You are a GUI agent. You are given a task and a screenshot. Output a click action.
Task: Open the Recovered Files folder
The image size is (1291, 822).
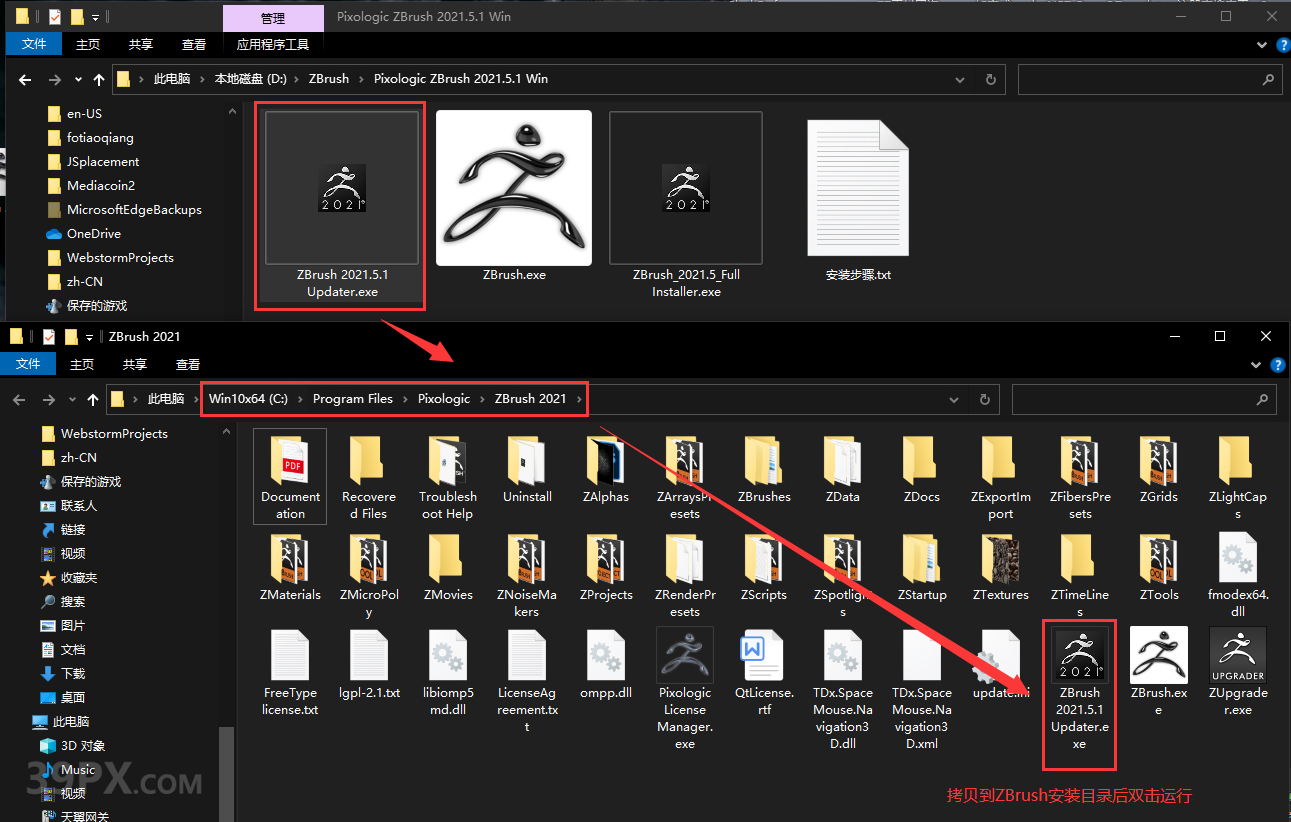point(368,480)
